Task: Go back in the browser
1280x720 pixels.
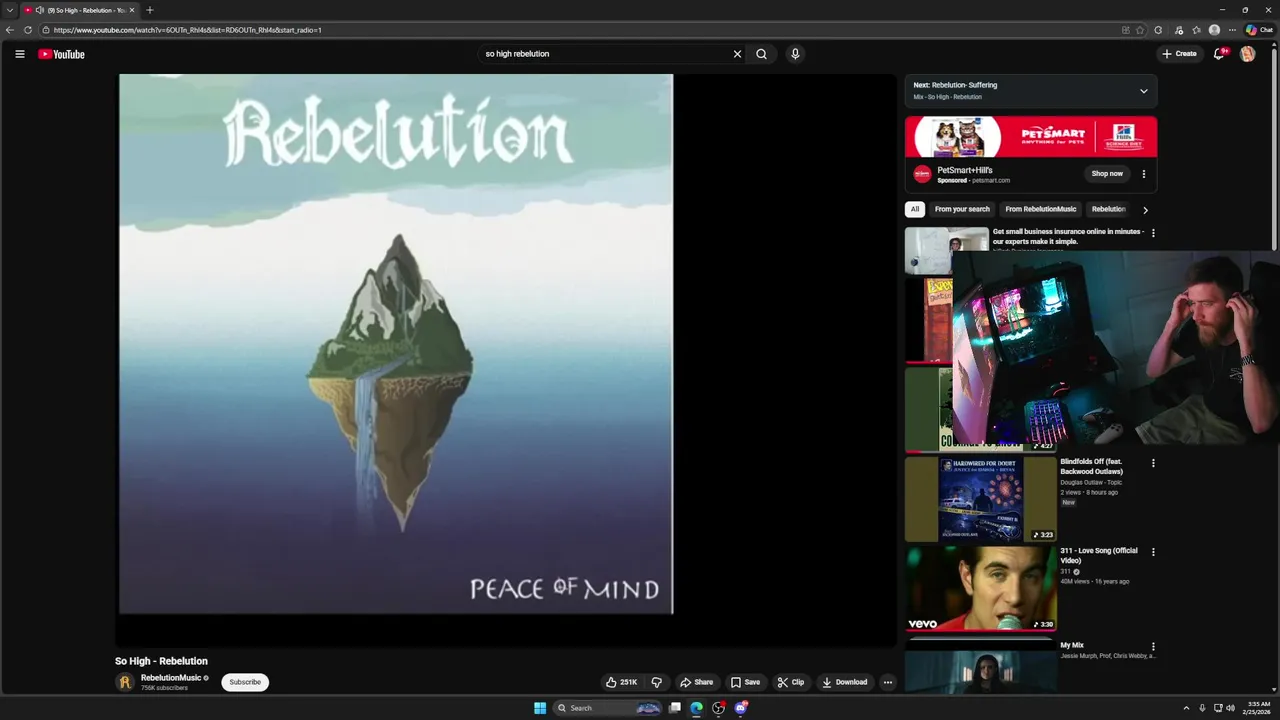Action: [10, 30]
